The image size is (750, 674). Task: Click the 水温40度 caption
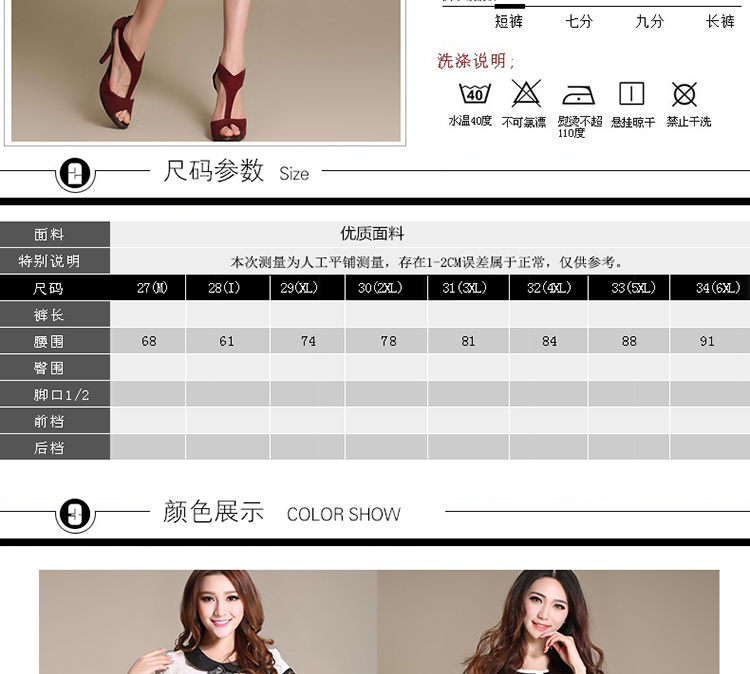coord(470,121)
